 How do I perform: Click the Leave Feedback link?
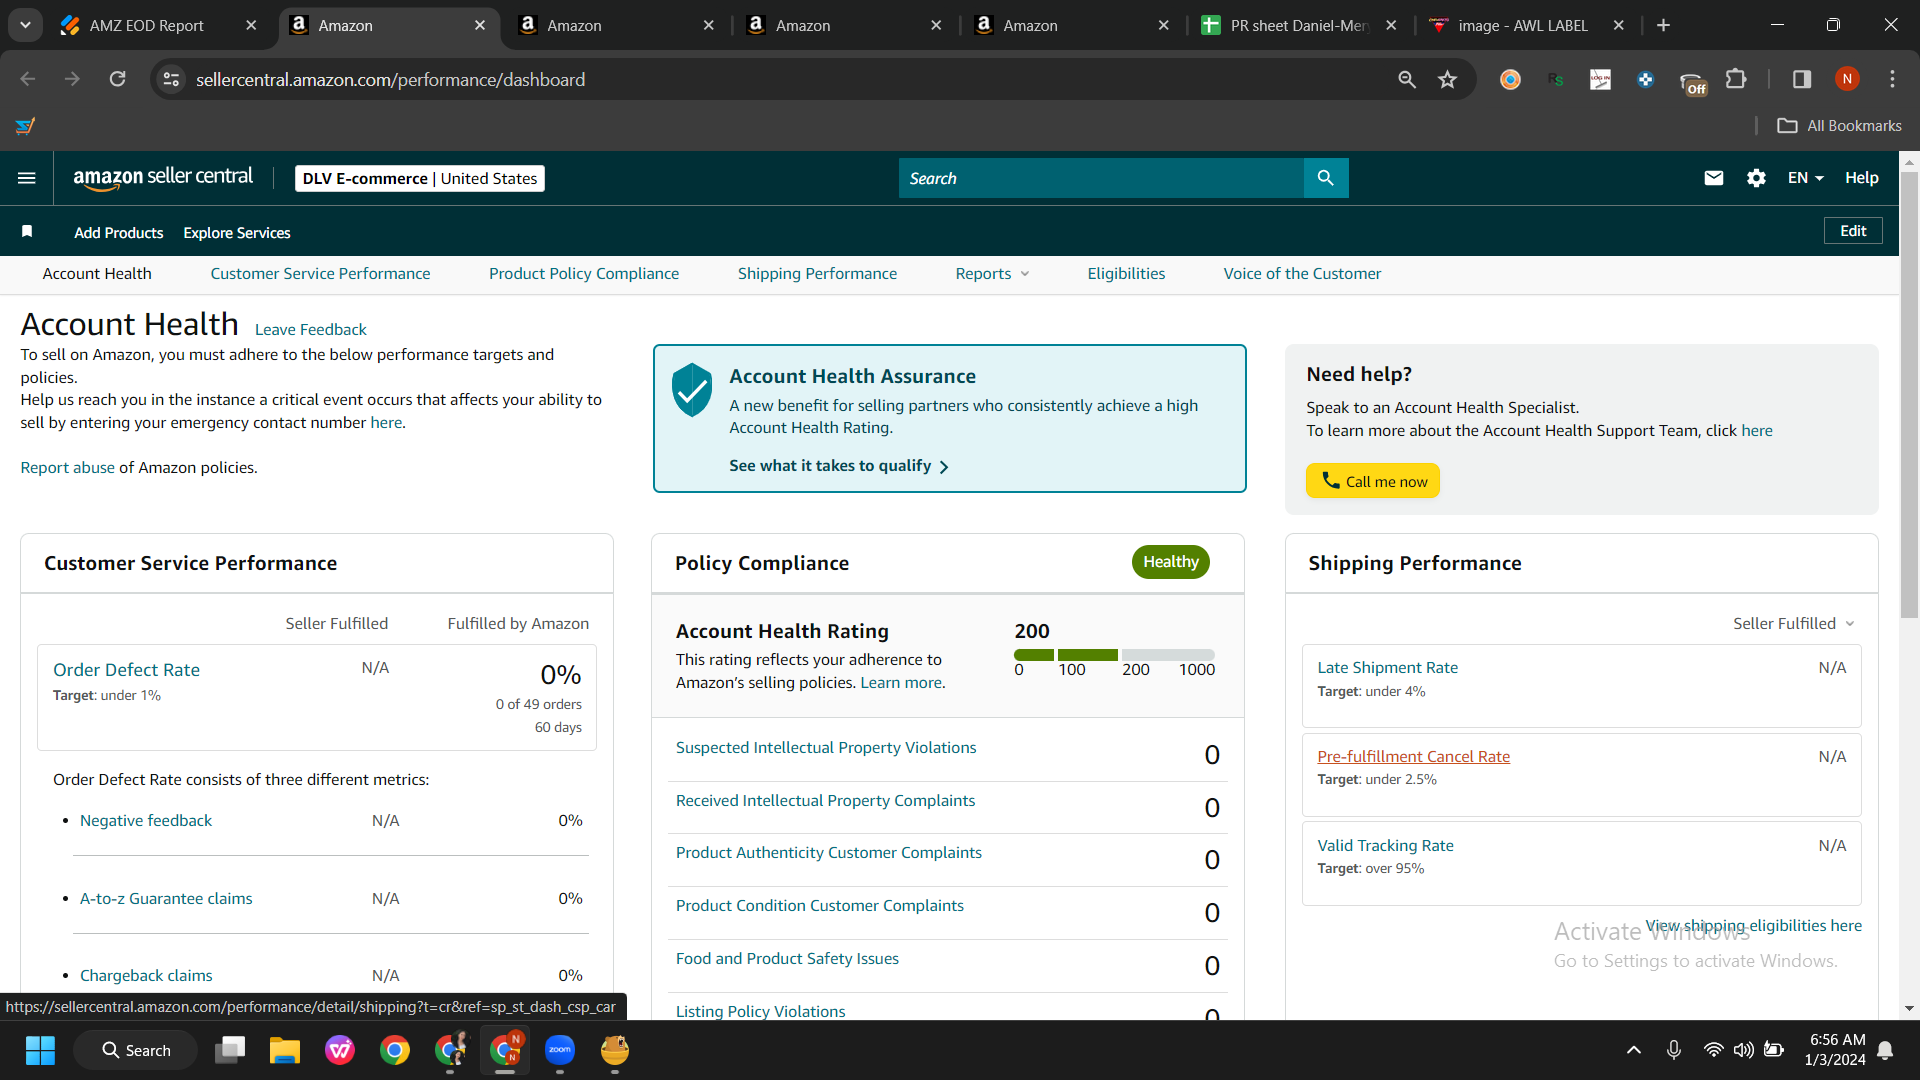tap(311, 329)
